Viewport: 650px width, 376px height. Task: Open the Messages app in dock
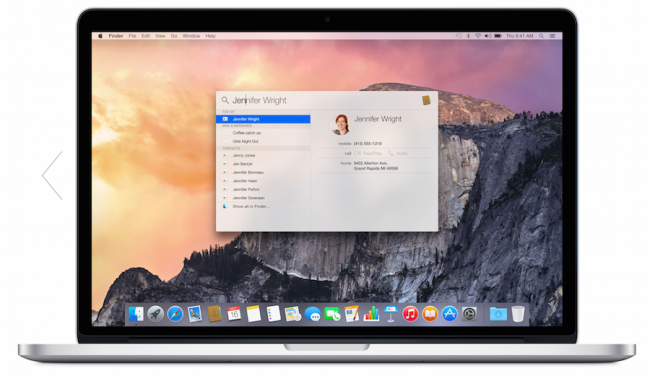point(312,314)
